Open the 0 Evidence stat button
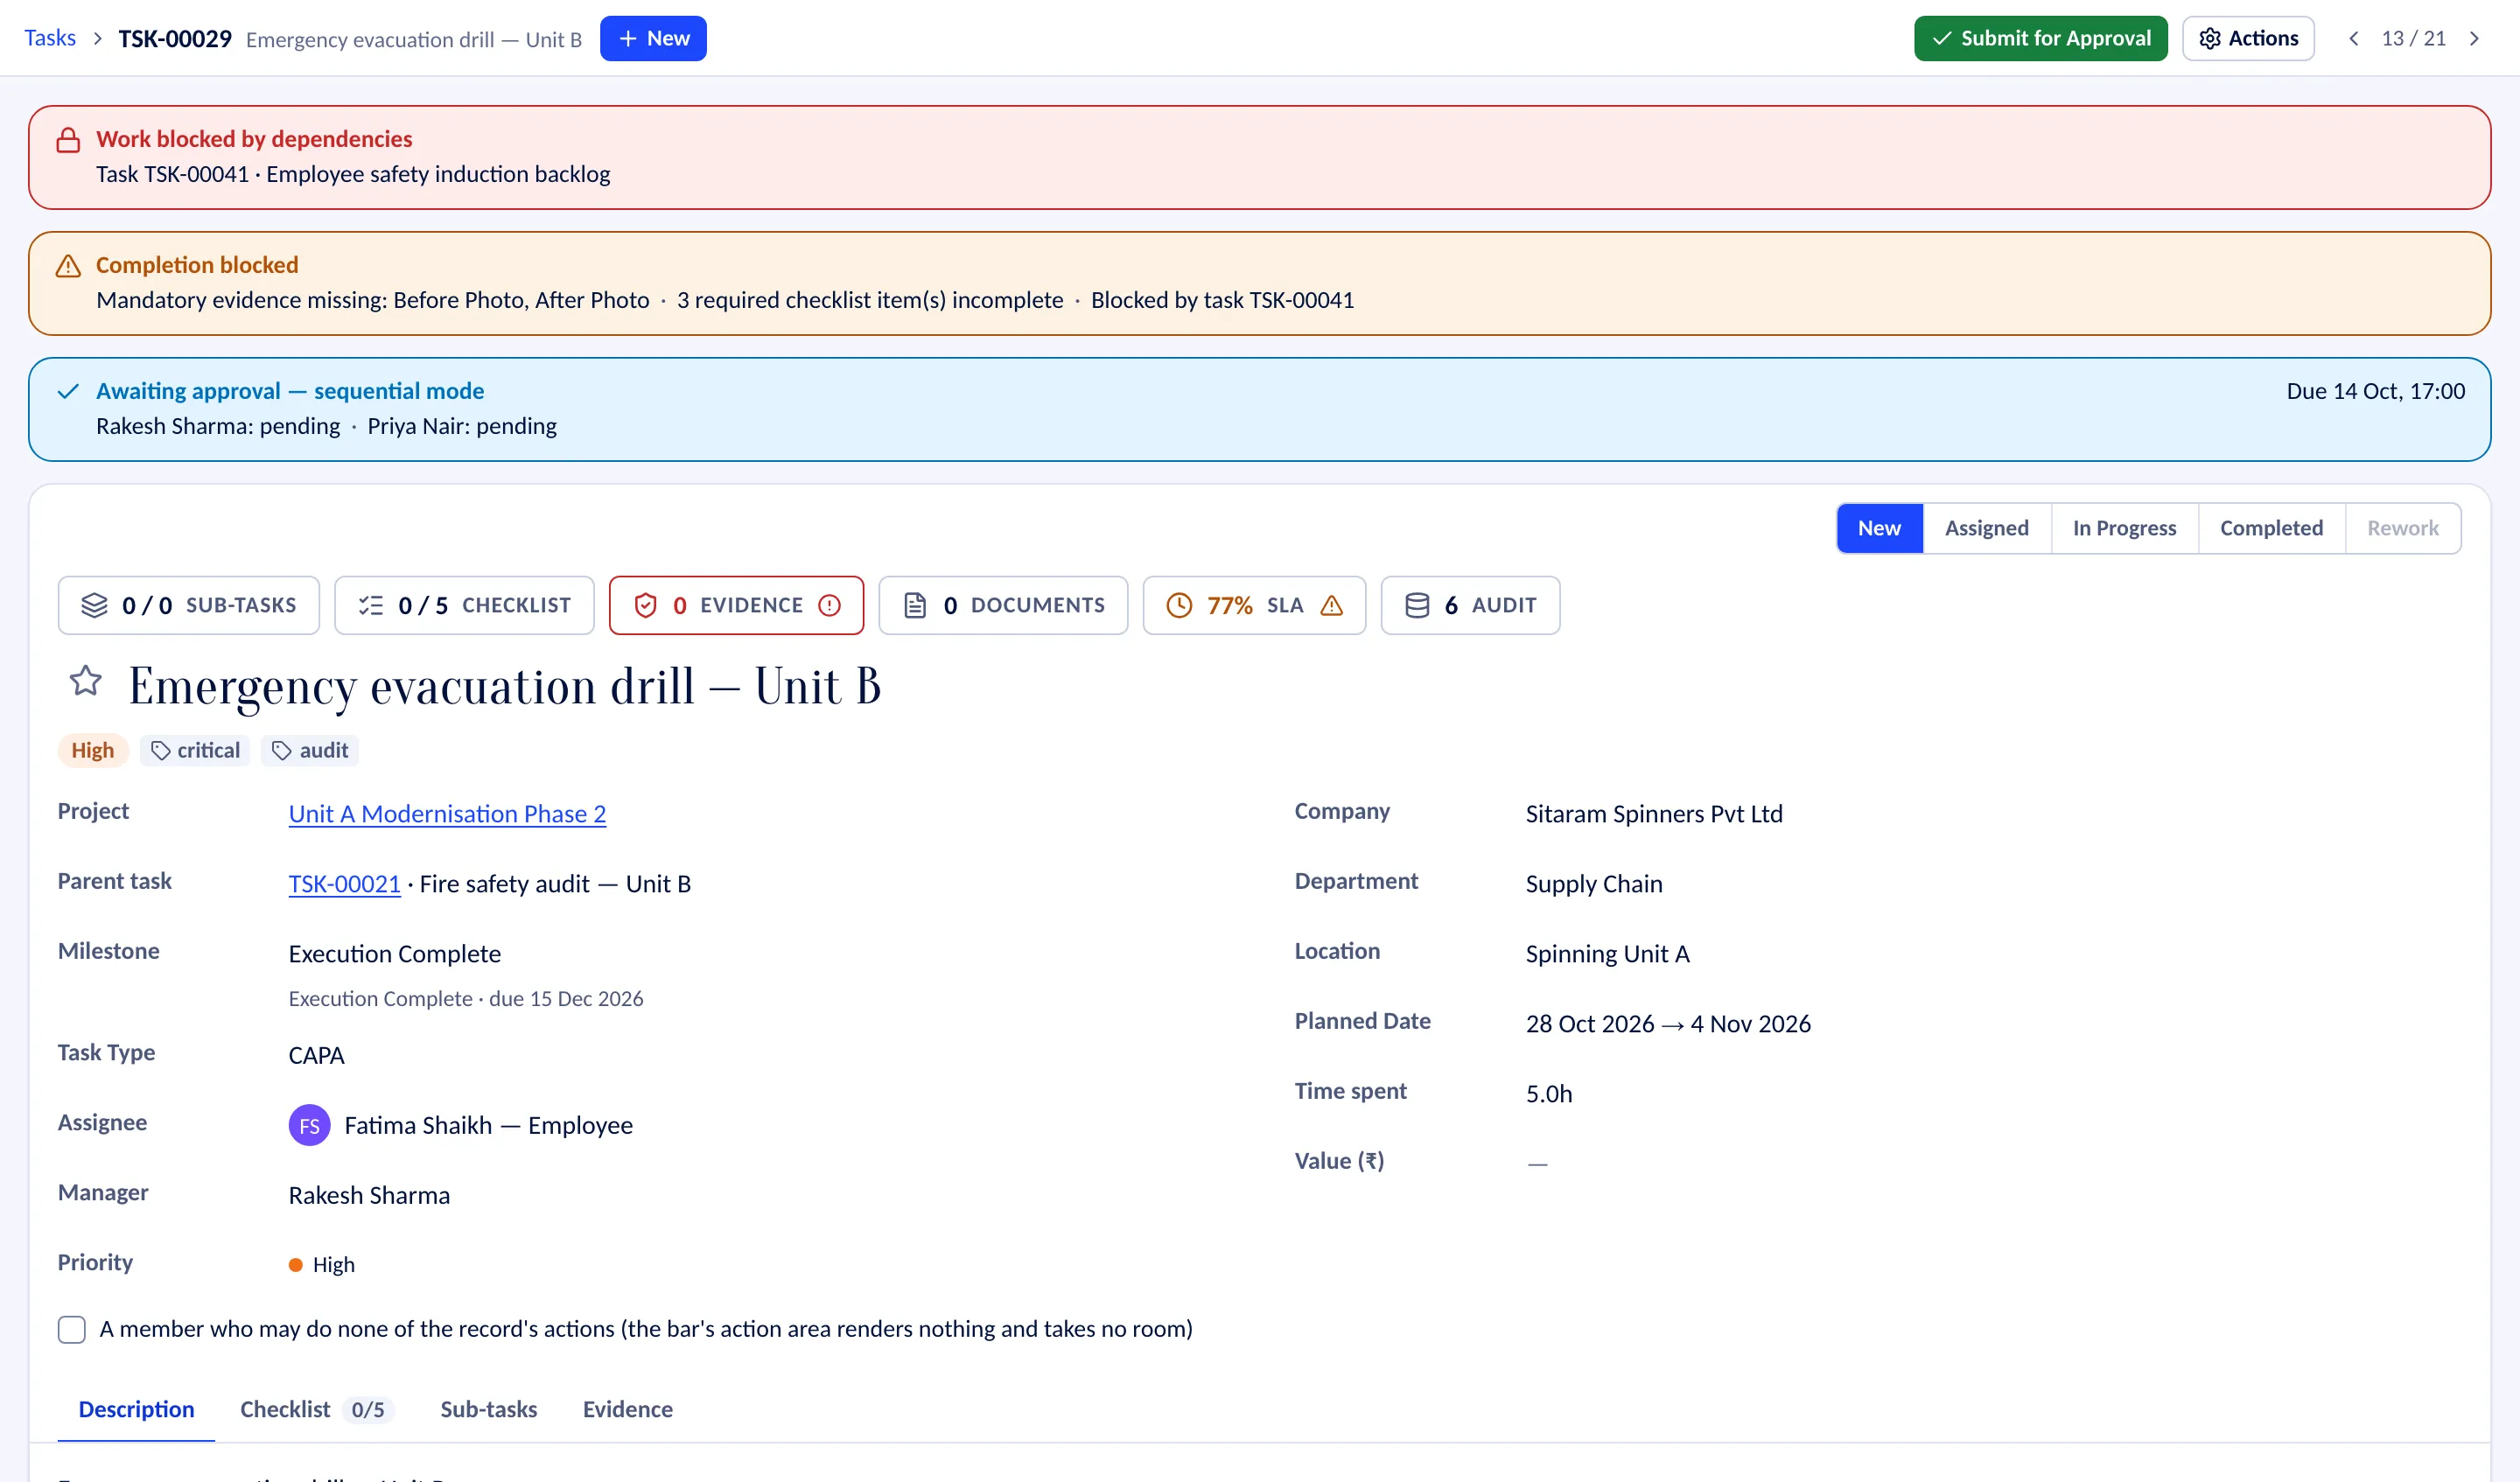This screenshot has height=1482, width=2520. click(x=736, y=605)
